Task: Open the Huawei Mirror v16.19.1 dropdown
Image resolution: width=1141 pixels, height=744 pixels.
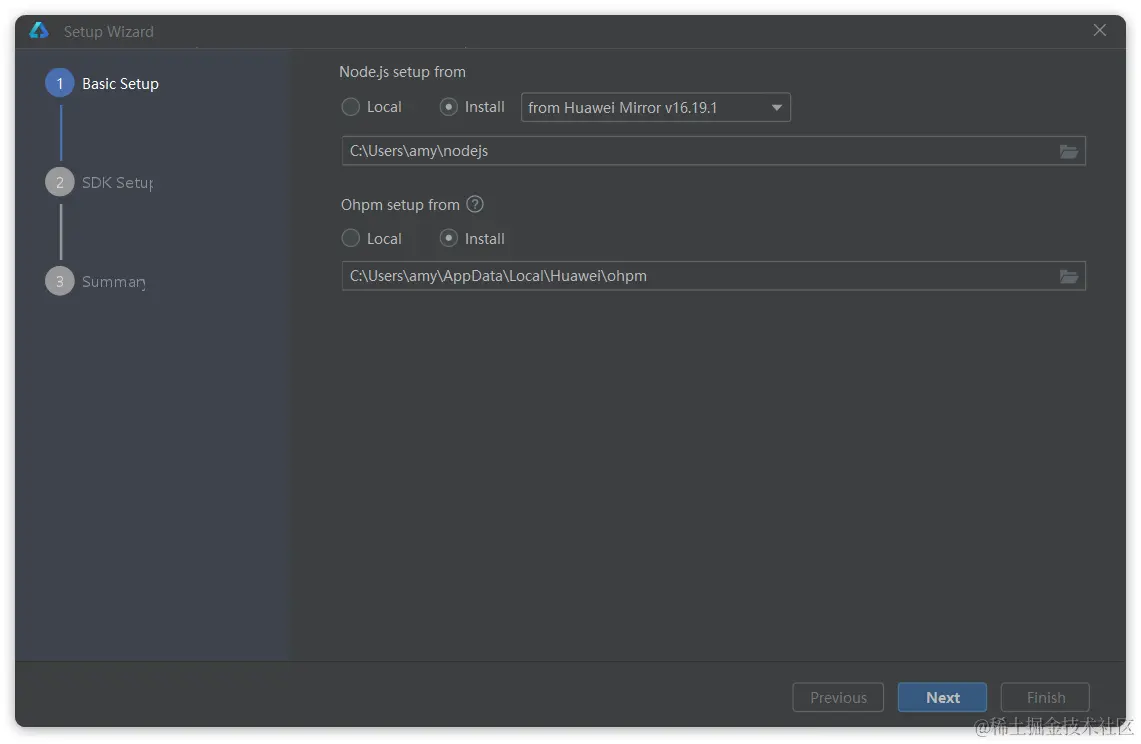Action: pos(656,108)
